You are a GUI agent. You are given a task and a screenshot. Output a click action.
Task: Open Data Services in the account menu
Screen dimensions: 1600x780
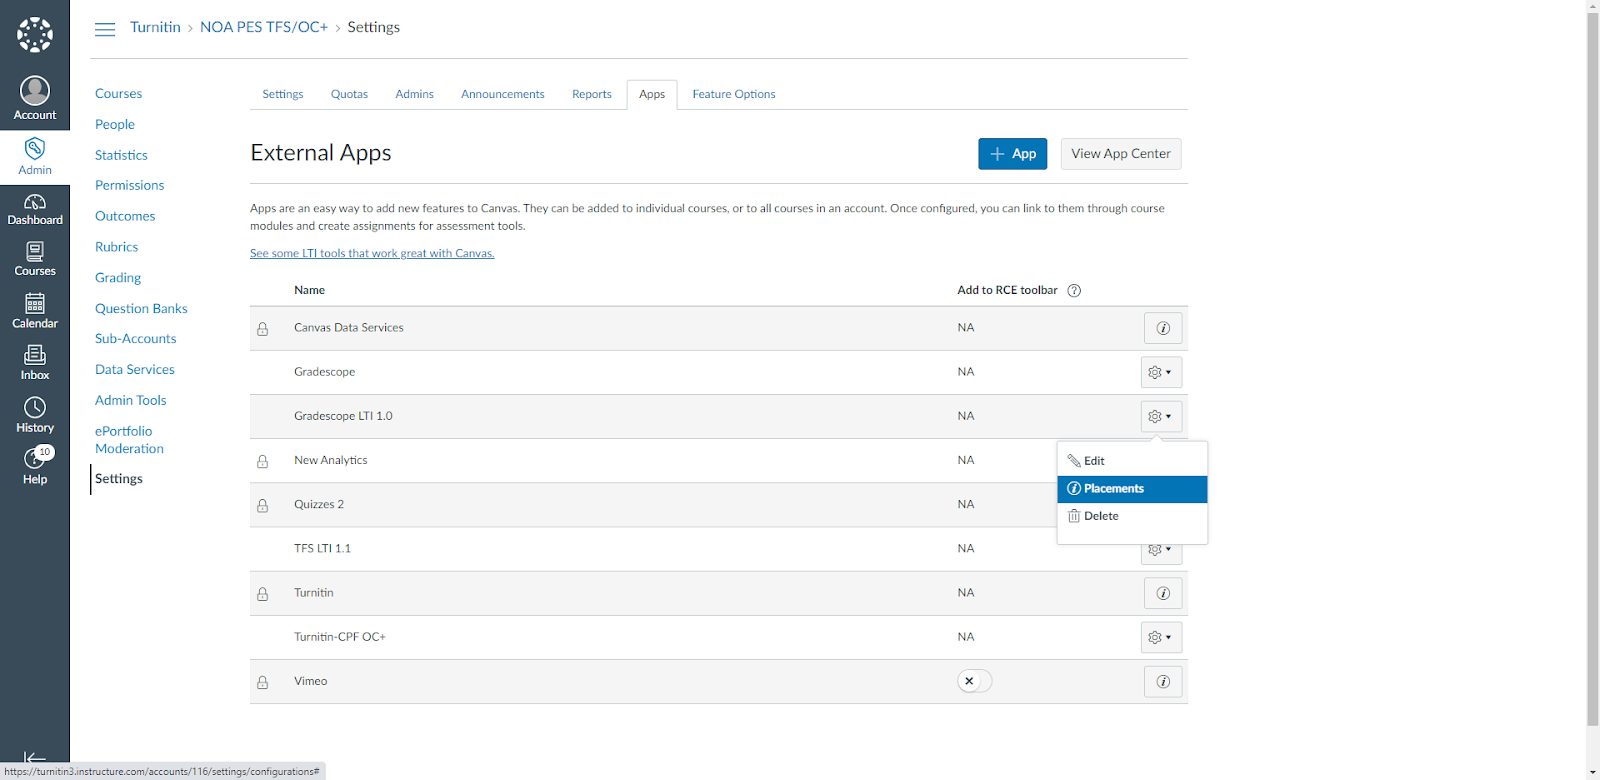coord(135,370)
